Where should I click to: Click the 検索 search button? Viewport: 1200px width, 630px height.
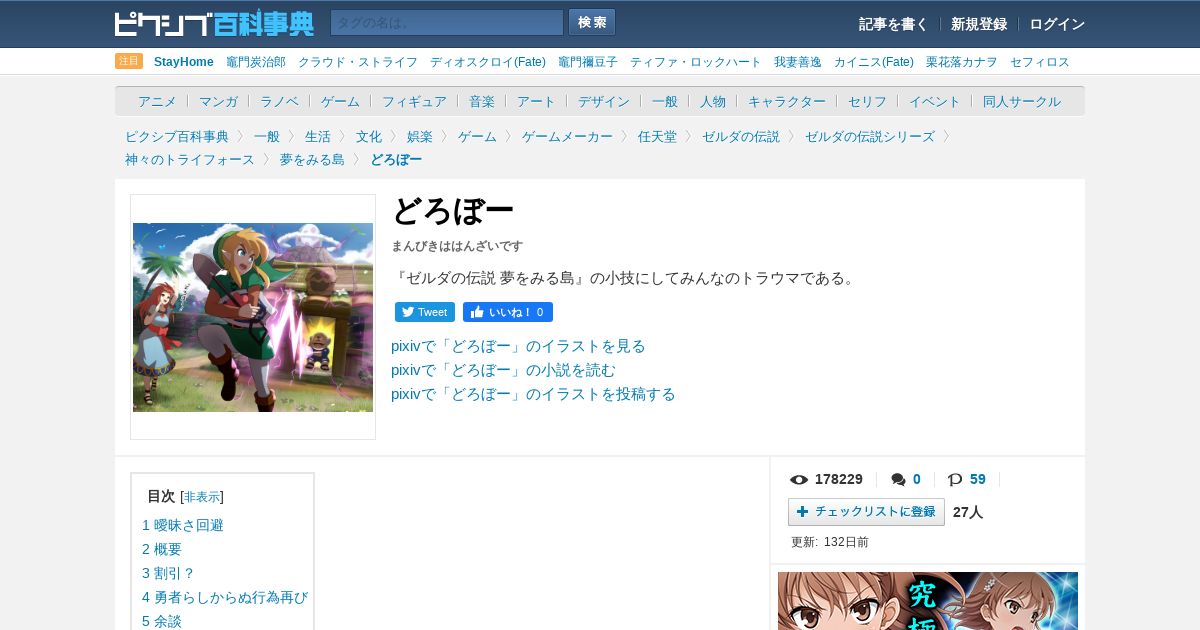tap(592, 22)
